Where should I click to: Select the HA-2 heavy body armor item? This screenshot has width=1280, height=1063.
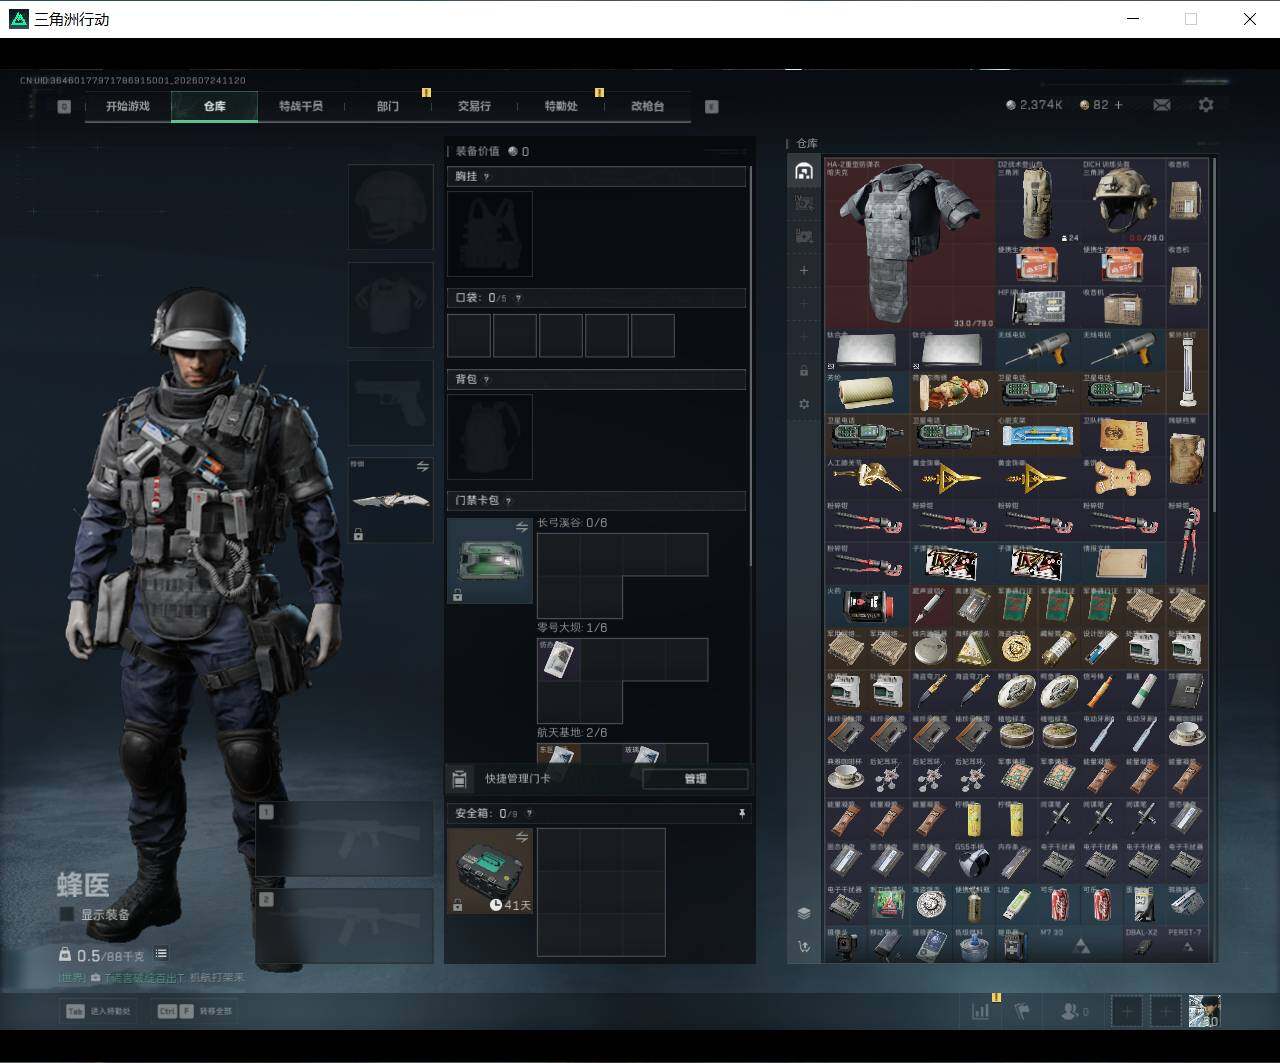tap(909, 243)
